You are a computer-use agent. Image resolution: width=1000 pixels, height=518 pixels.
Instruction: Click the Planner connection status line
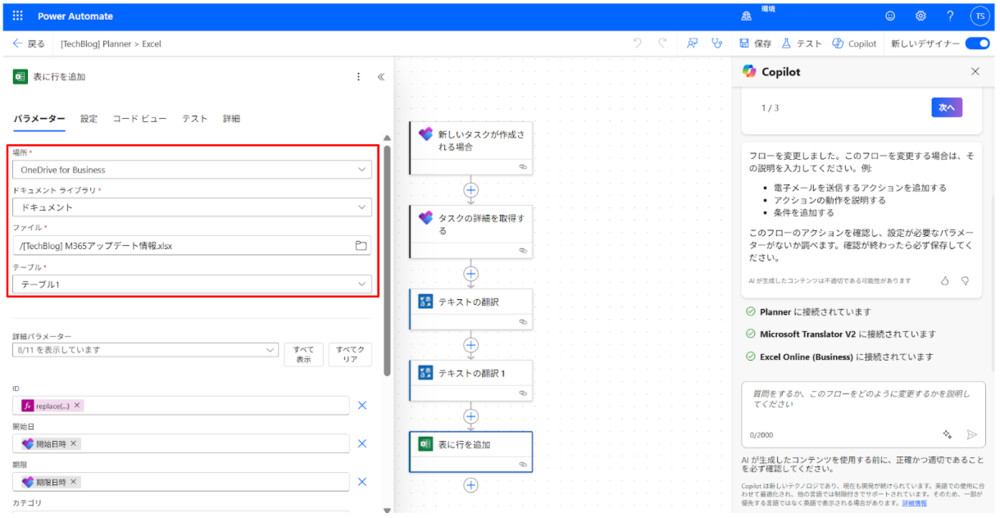[x=808, y=312]
